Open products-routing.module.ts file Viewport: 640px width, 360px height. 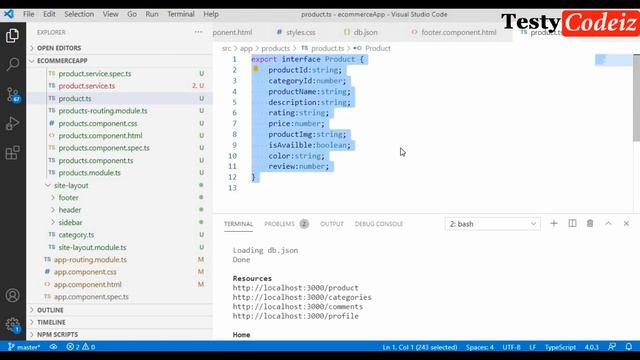coord(120,111)
